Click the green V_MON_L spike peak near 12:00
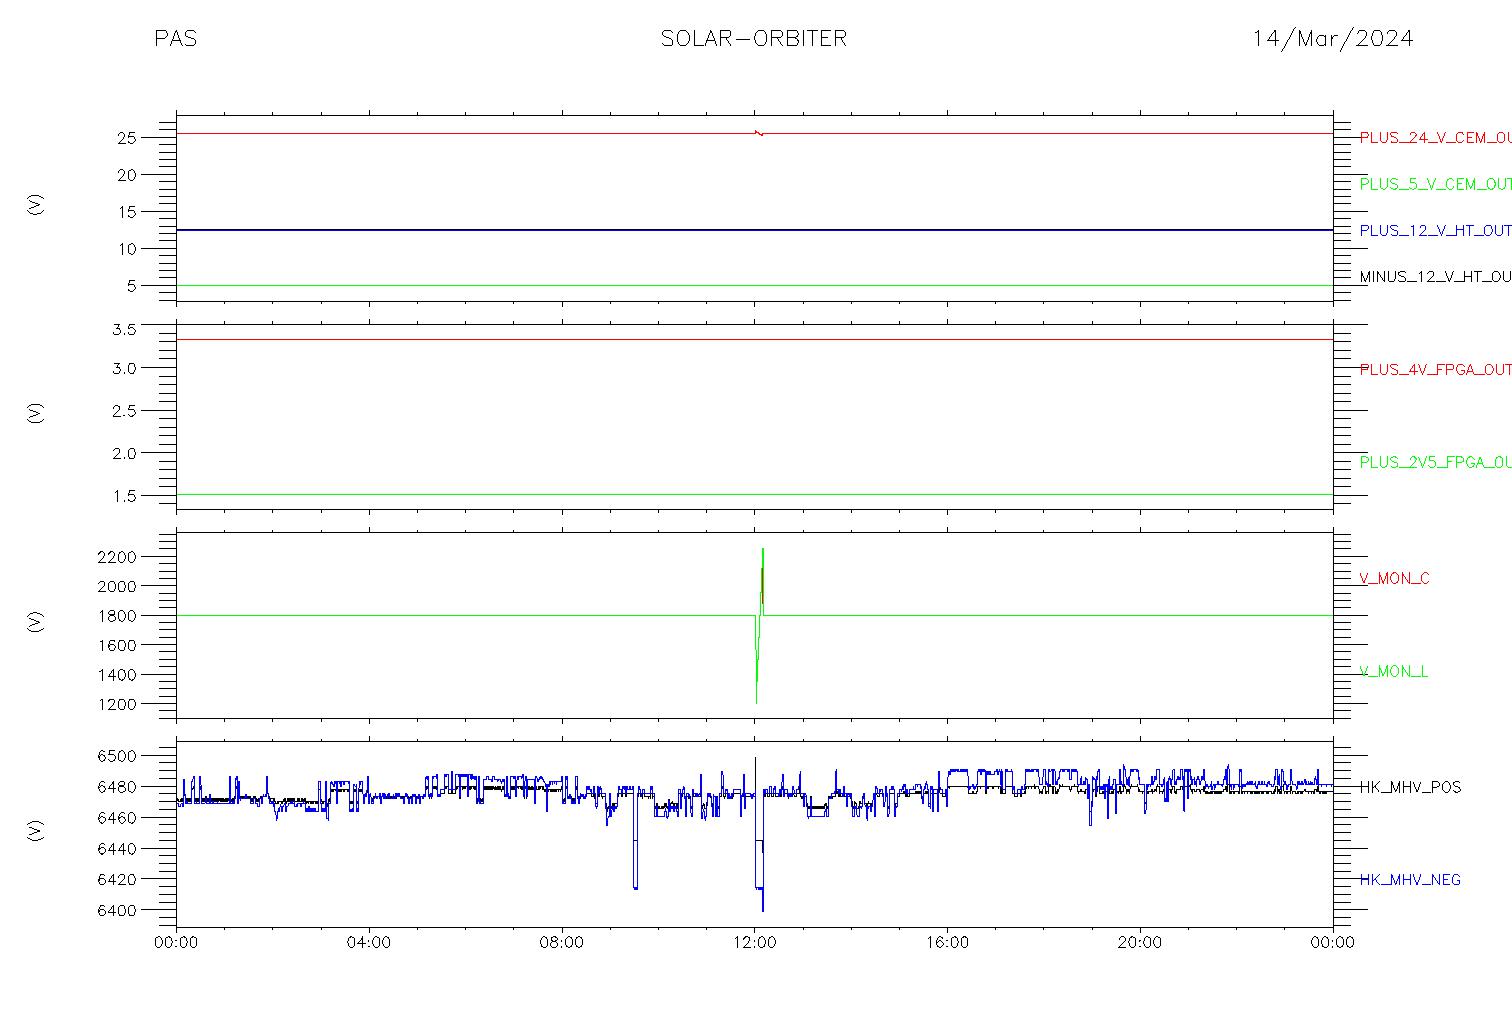This screenshot has height=1020, width=1512. 763,550
